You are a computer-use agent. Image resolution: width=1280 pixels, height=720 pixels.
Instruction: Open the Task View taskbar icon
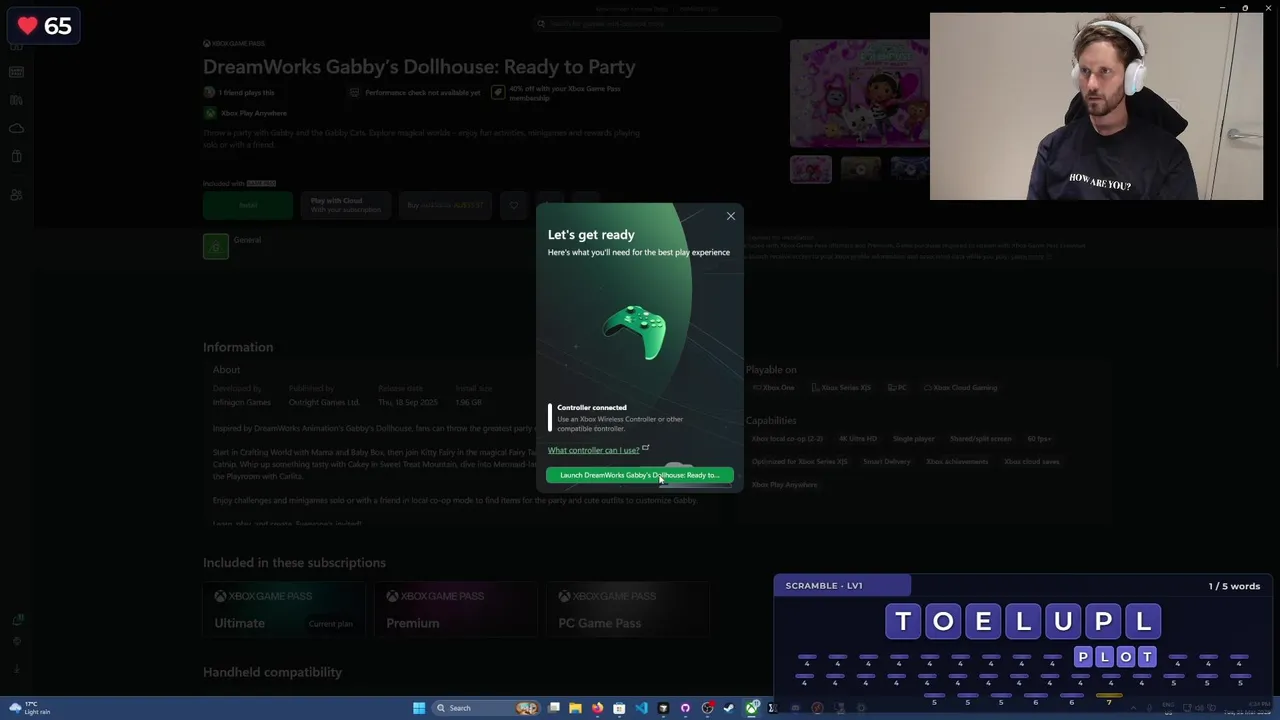click(553, 708)
